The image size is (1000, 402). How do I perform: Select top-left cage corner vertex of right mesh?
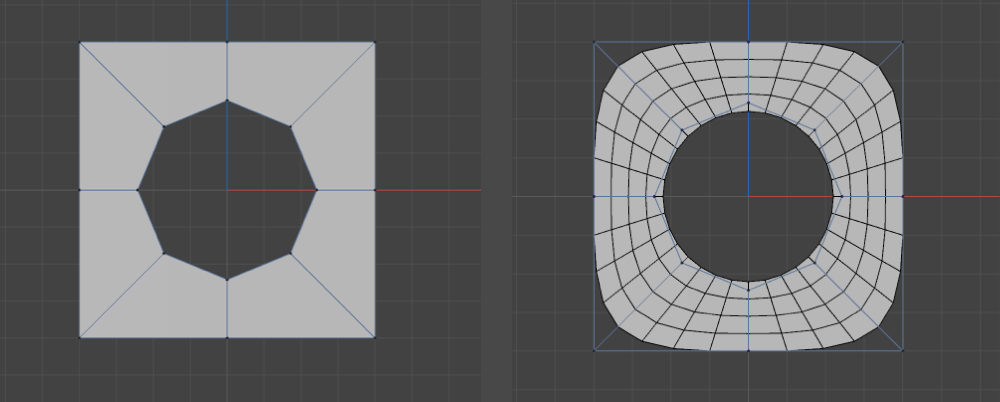594,42
